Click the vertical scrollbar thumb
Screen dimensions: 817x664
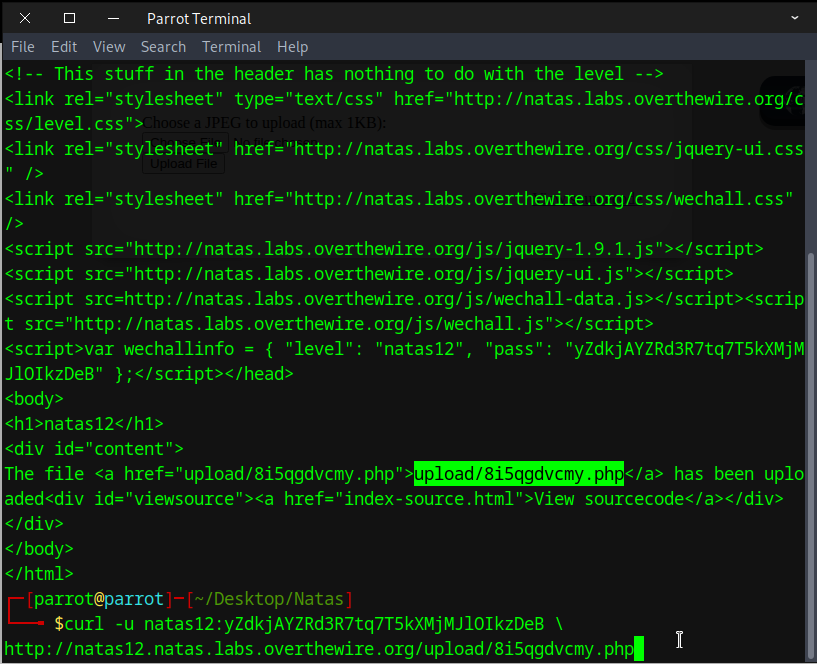[810, 450]
